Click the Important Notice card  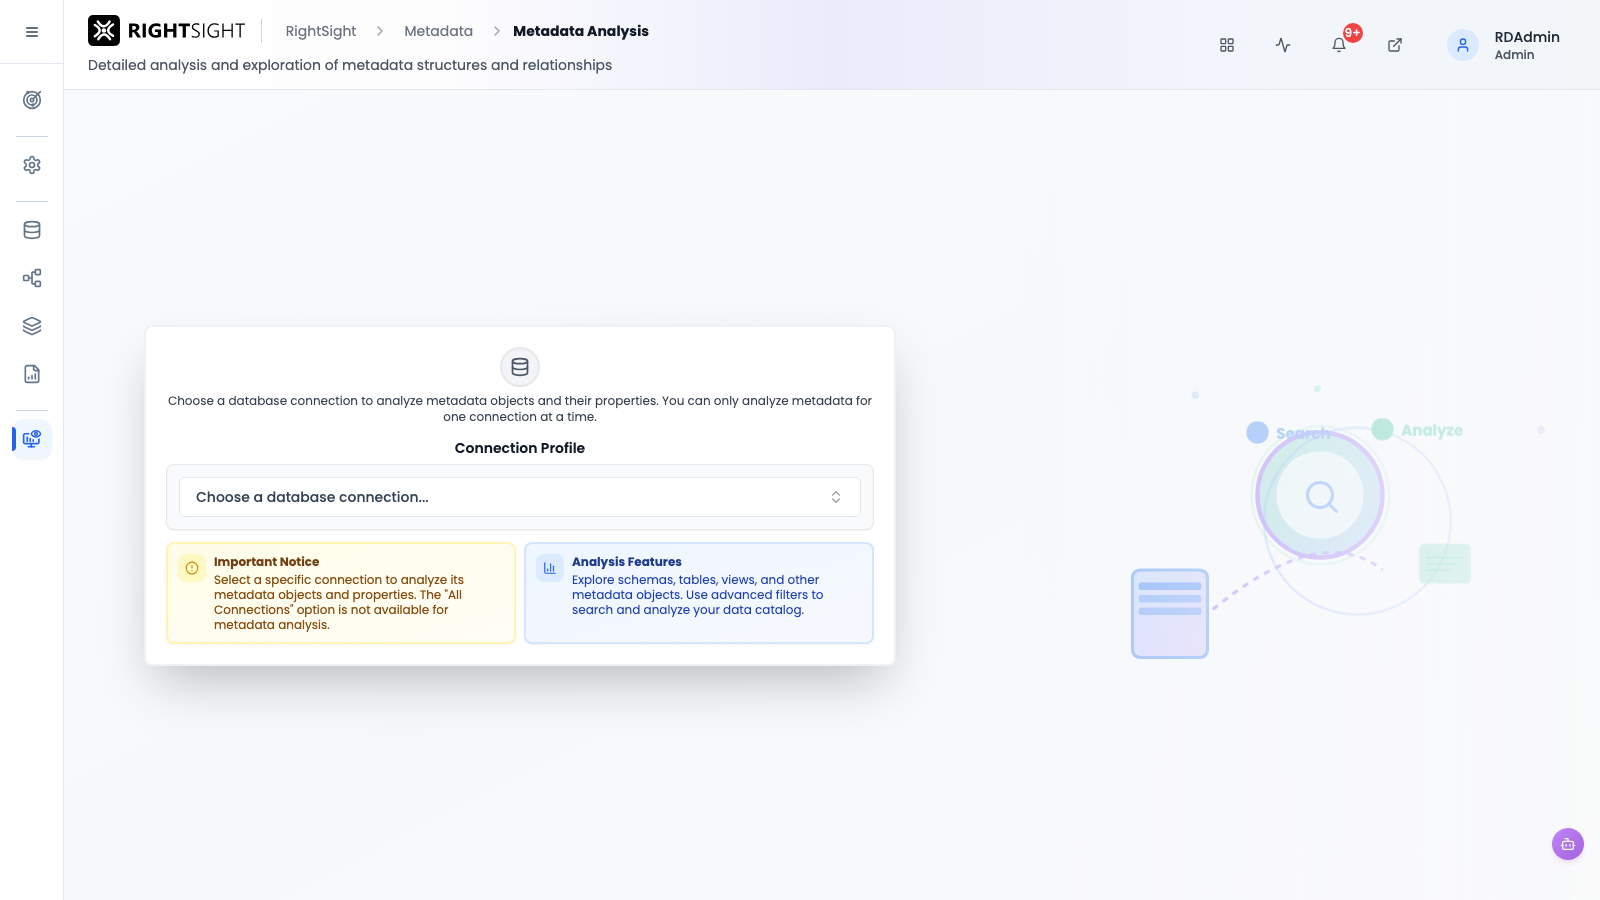(341, 593)
